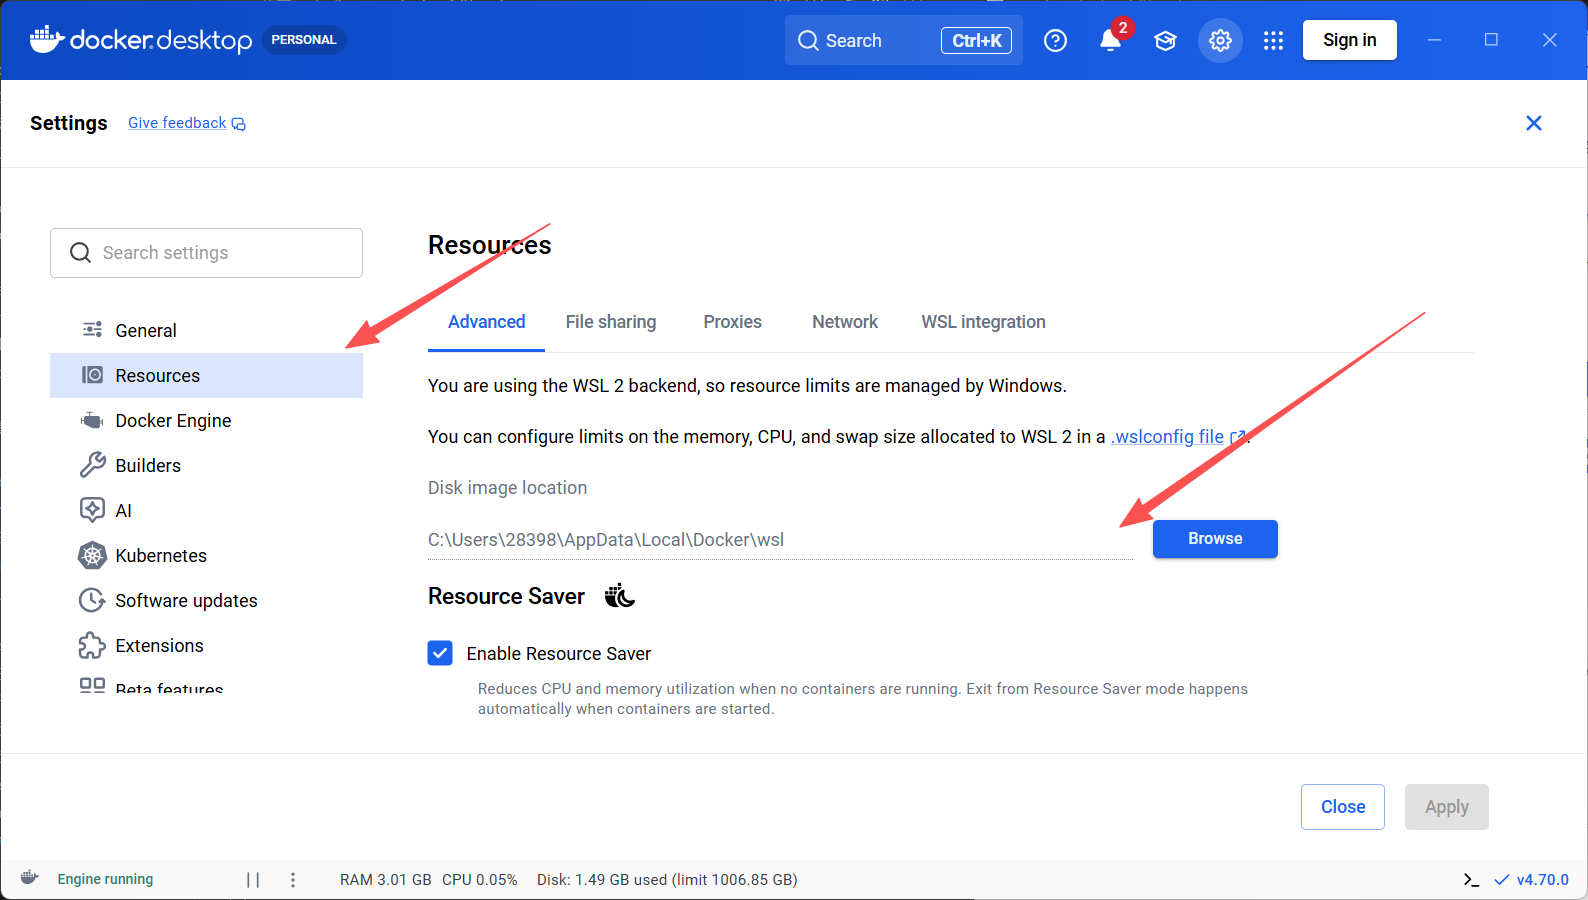Select Extensions settings section

(206, 645)
